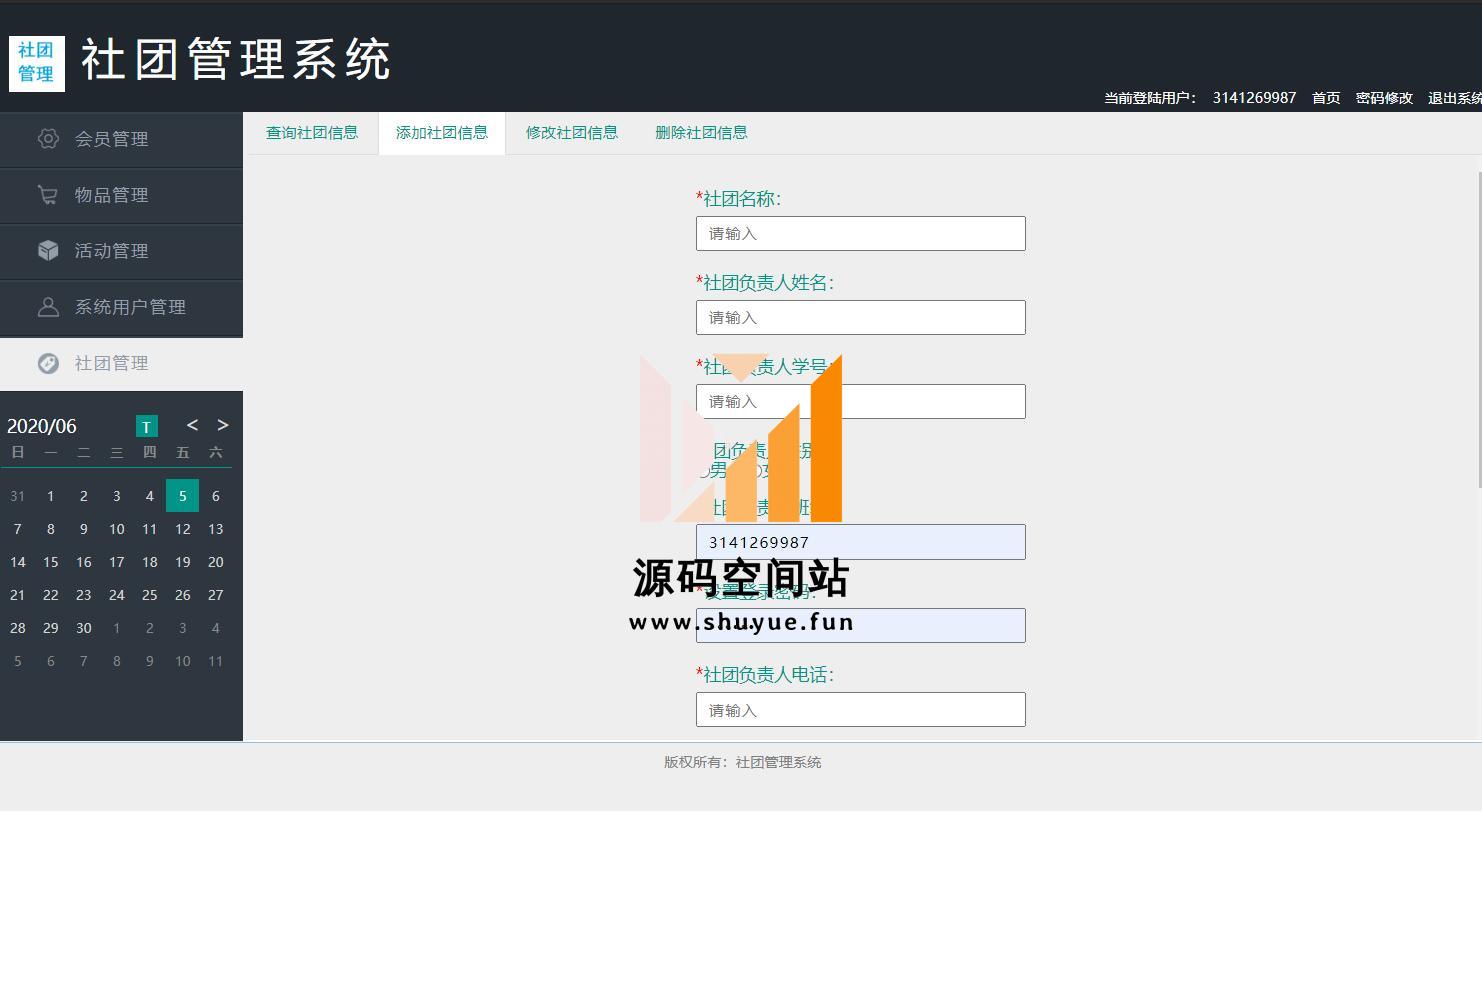Viewport: 1482px width, 991px height.
Task: Select date 30 in calendar
Action: coord(83,628)
